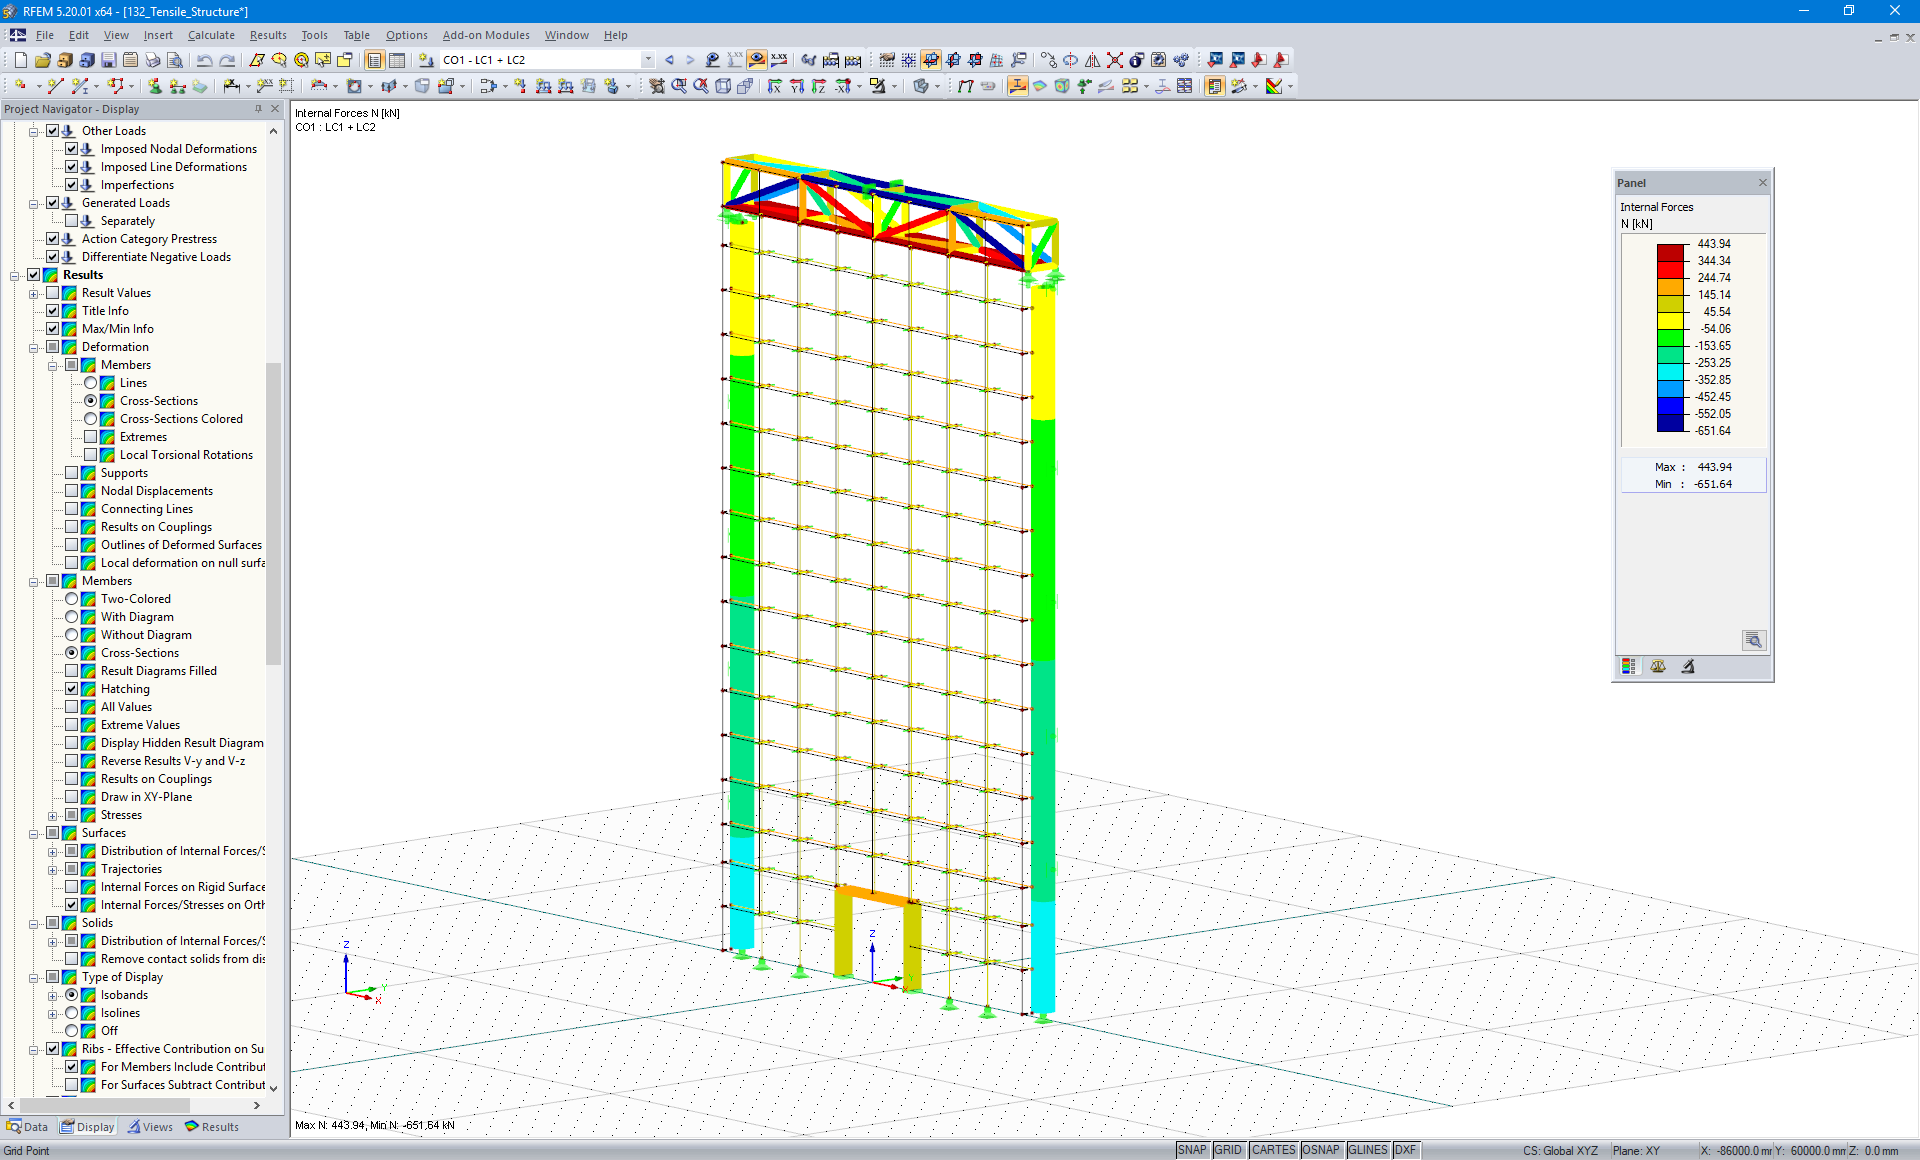Click the zoom to fit icon in panel

(x=1755, y=640)
